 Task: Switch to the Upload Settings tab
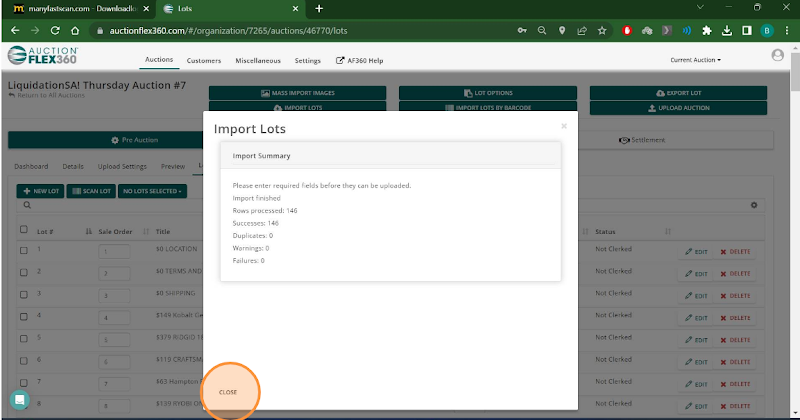(123, 166)
